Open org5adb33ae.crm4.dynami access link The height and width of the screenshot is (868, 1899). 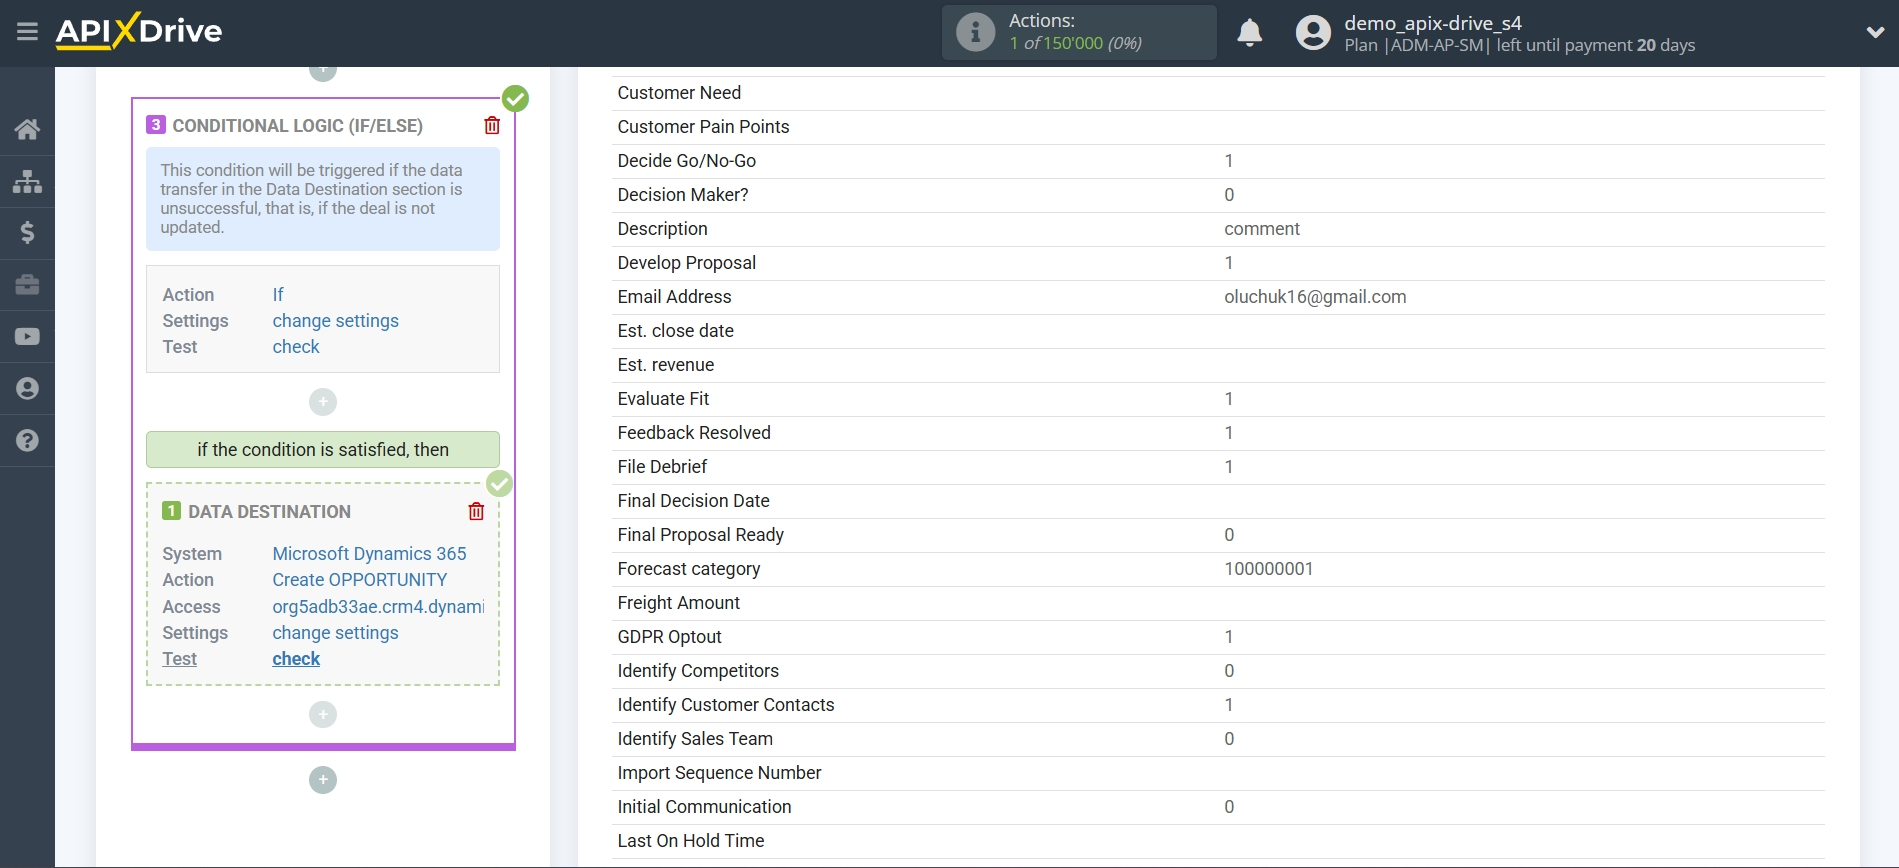378,607
